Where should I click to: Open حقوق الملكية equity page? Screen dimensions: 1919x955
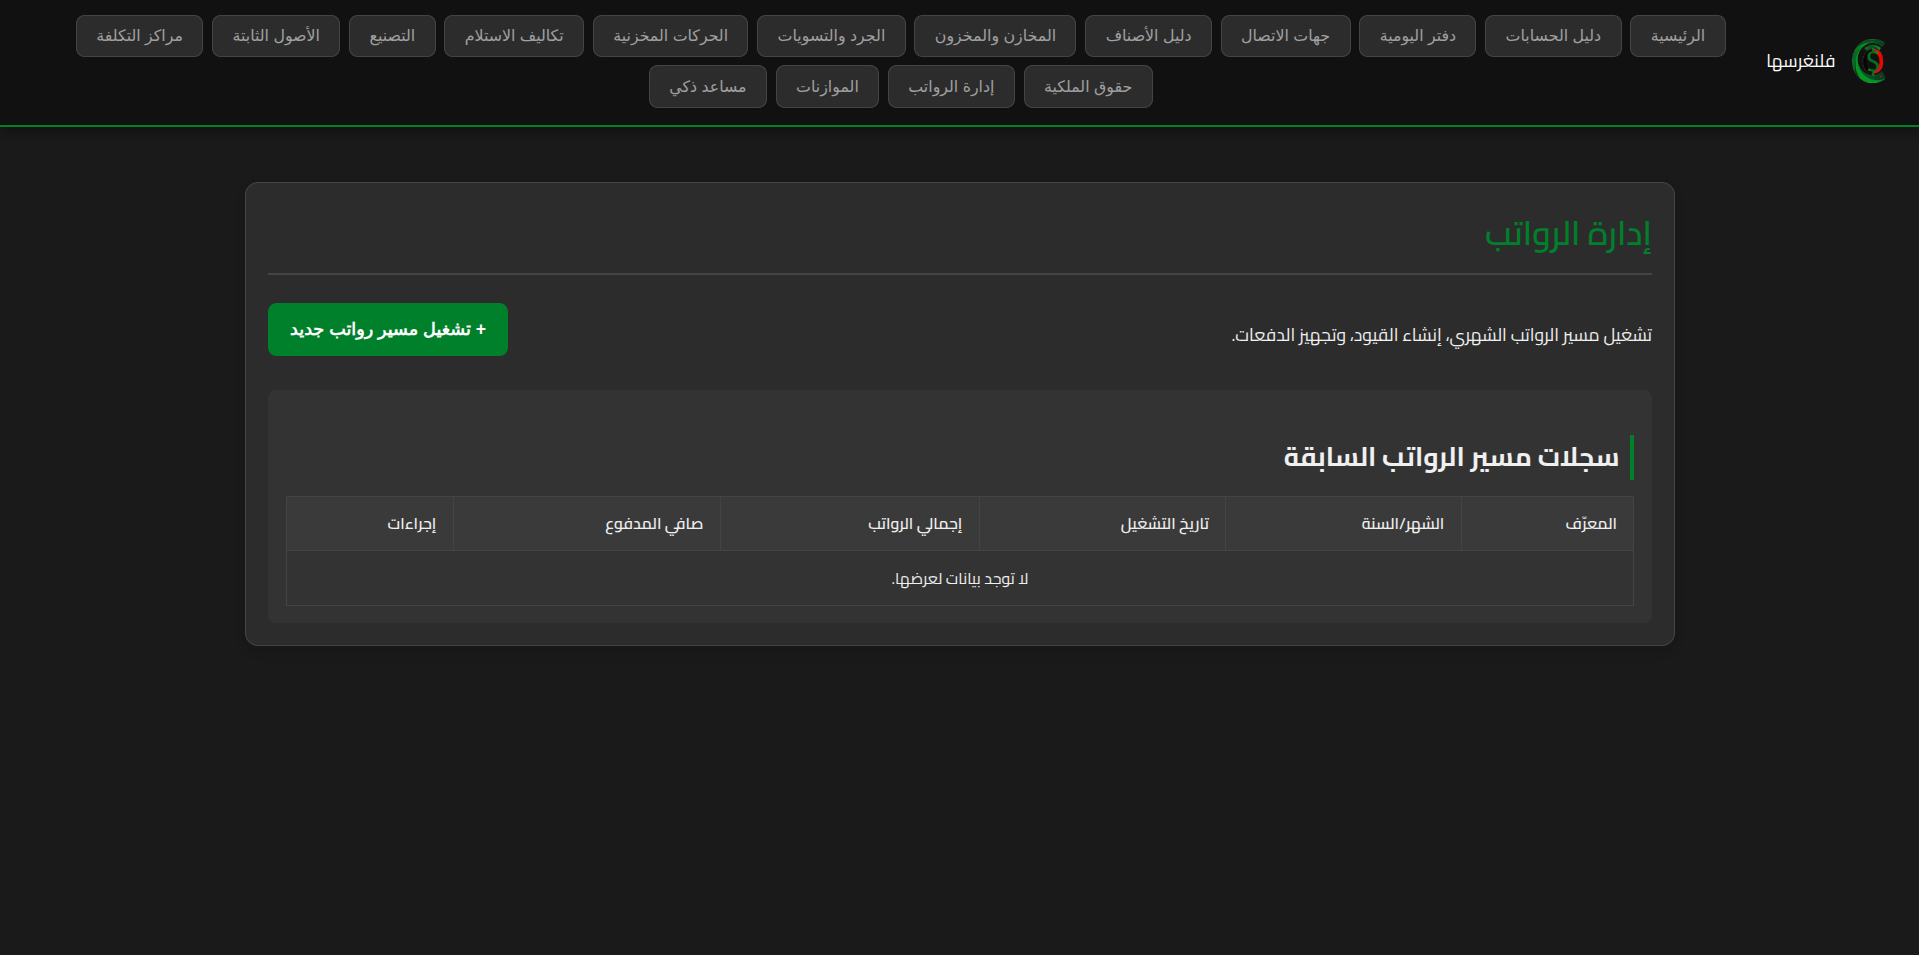click(x=1087, y=87)
